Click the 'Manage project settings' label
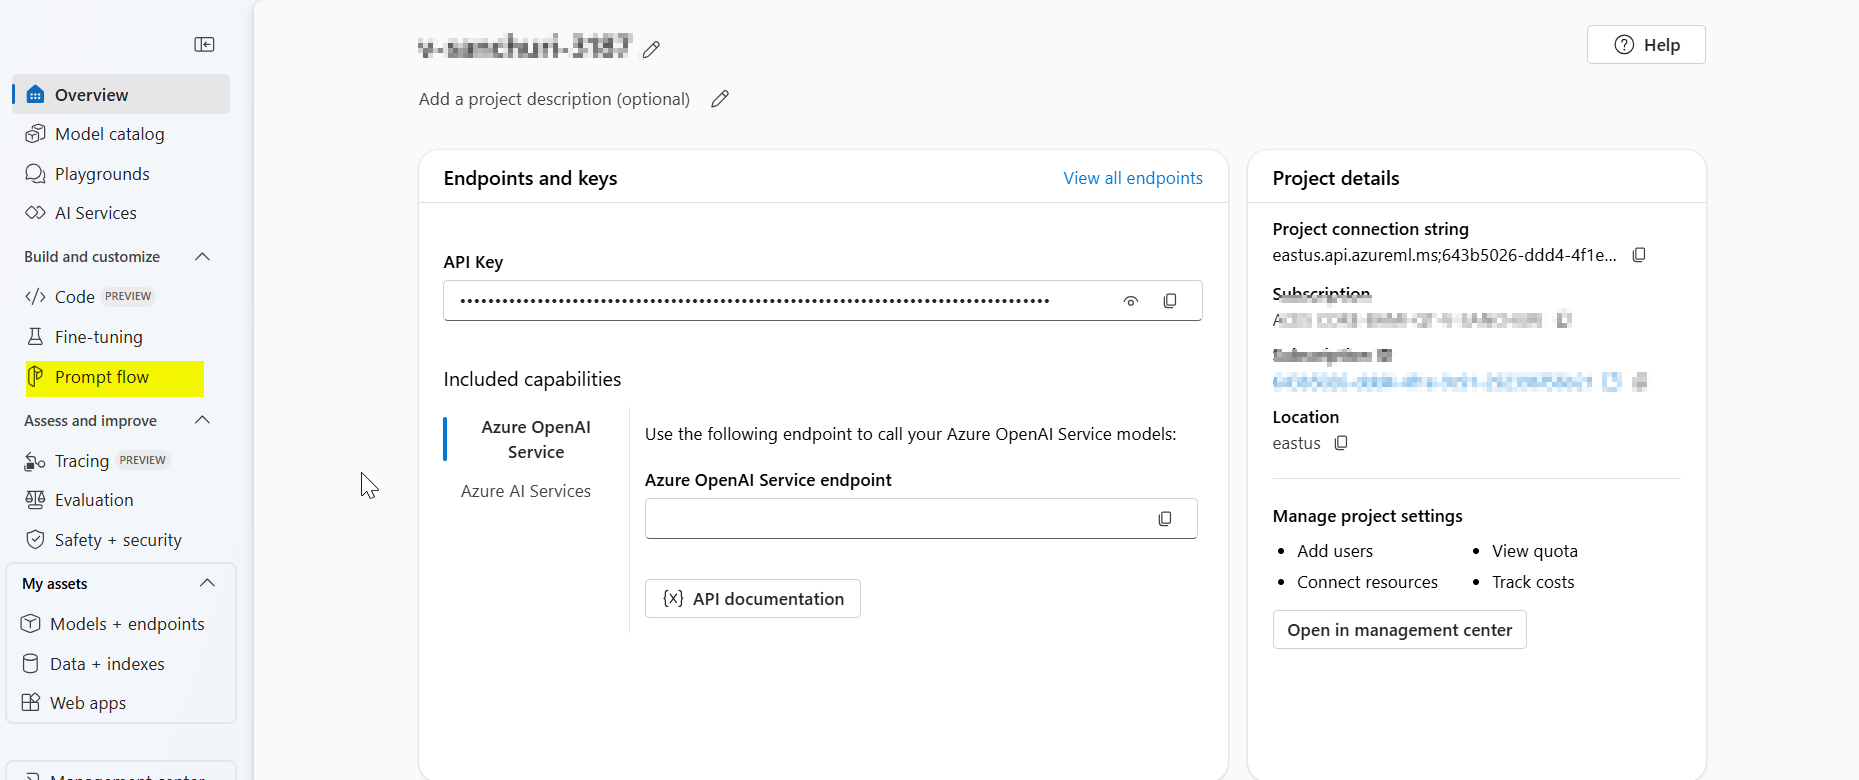Viewport: 1859px width, 780px height. click(1367, 516)
